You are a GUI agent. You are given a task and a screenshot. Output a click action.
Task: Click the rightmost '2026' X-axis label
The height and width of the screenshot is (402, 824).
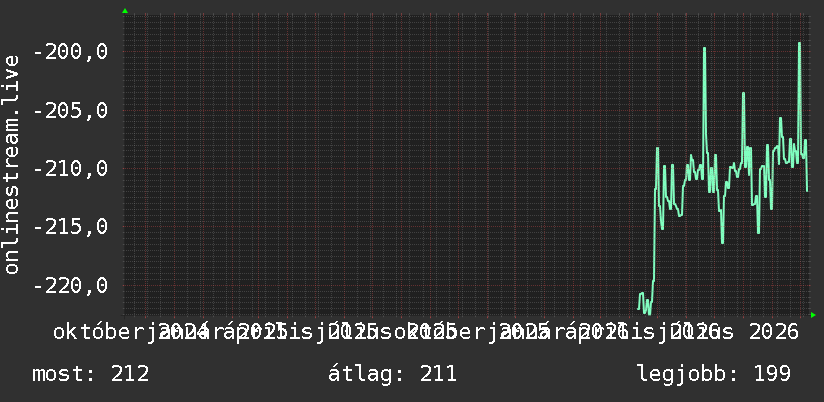coord(774,333)
